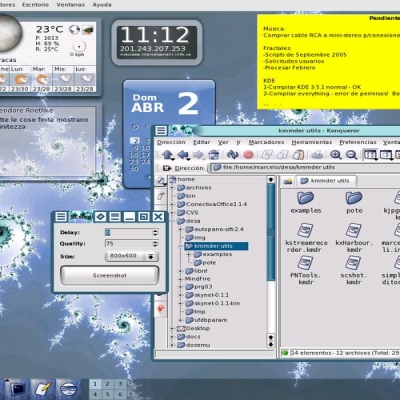Click the yellow Pendiente sticky note
The width and height of the screenshot is (400, 400).
coord(328,61)
